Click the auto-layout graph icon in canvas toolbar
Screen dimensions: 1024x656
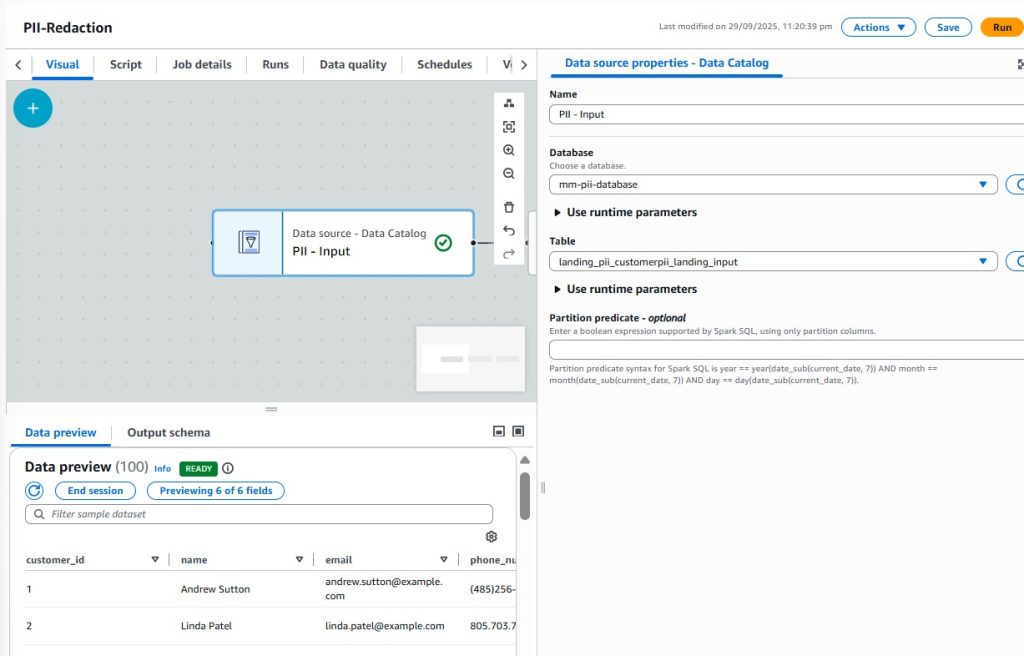coord(509,104)
